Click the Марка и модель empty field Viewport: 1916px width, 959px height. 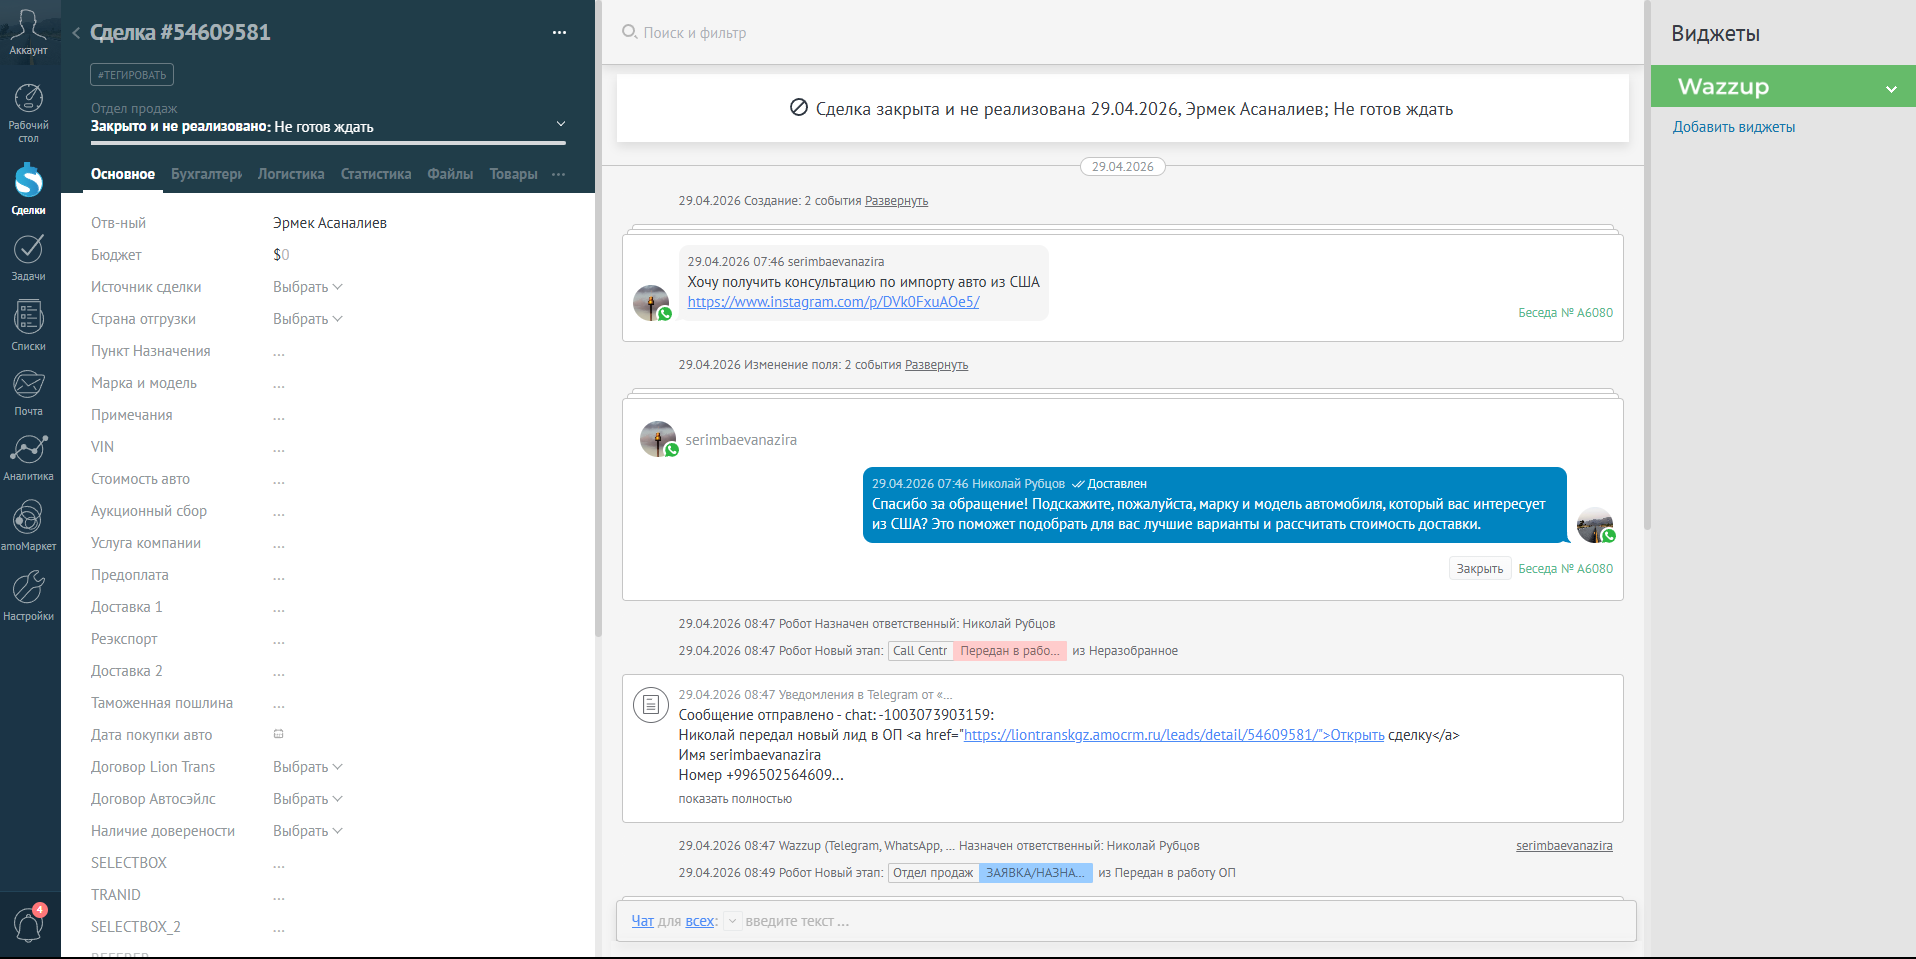[x=279, y=383]
